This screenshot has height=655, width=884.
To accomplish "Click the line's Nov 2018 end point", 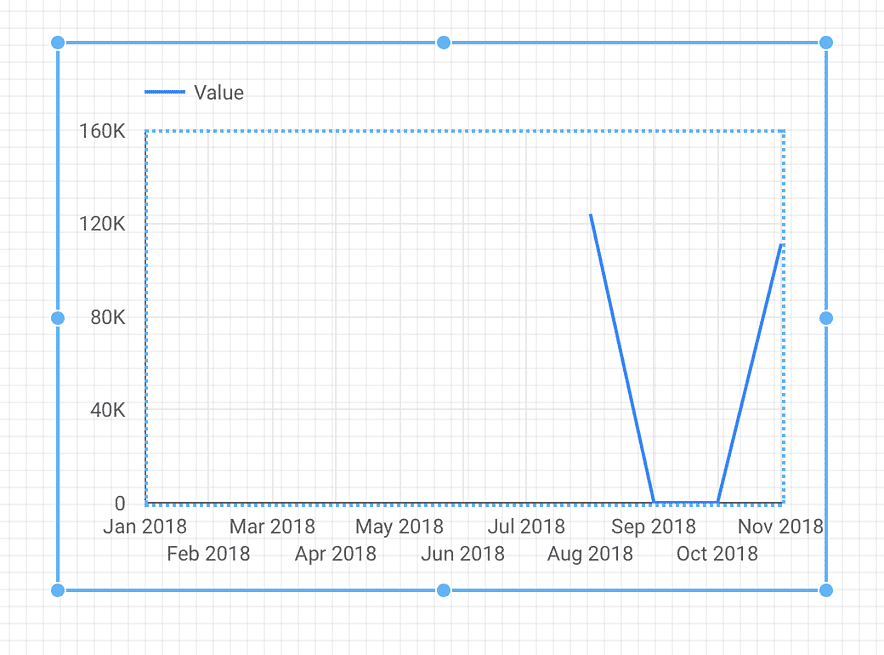I will 781,244.
